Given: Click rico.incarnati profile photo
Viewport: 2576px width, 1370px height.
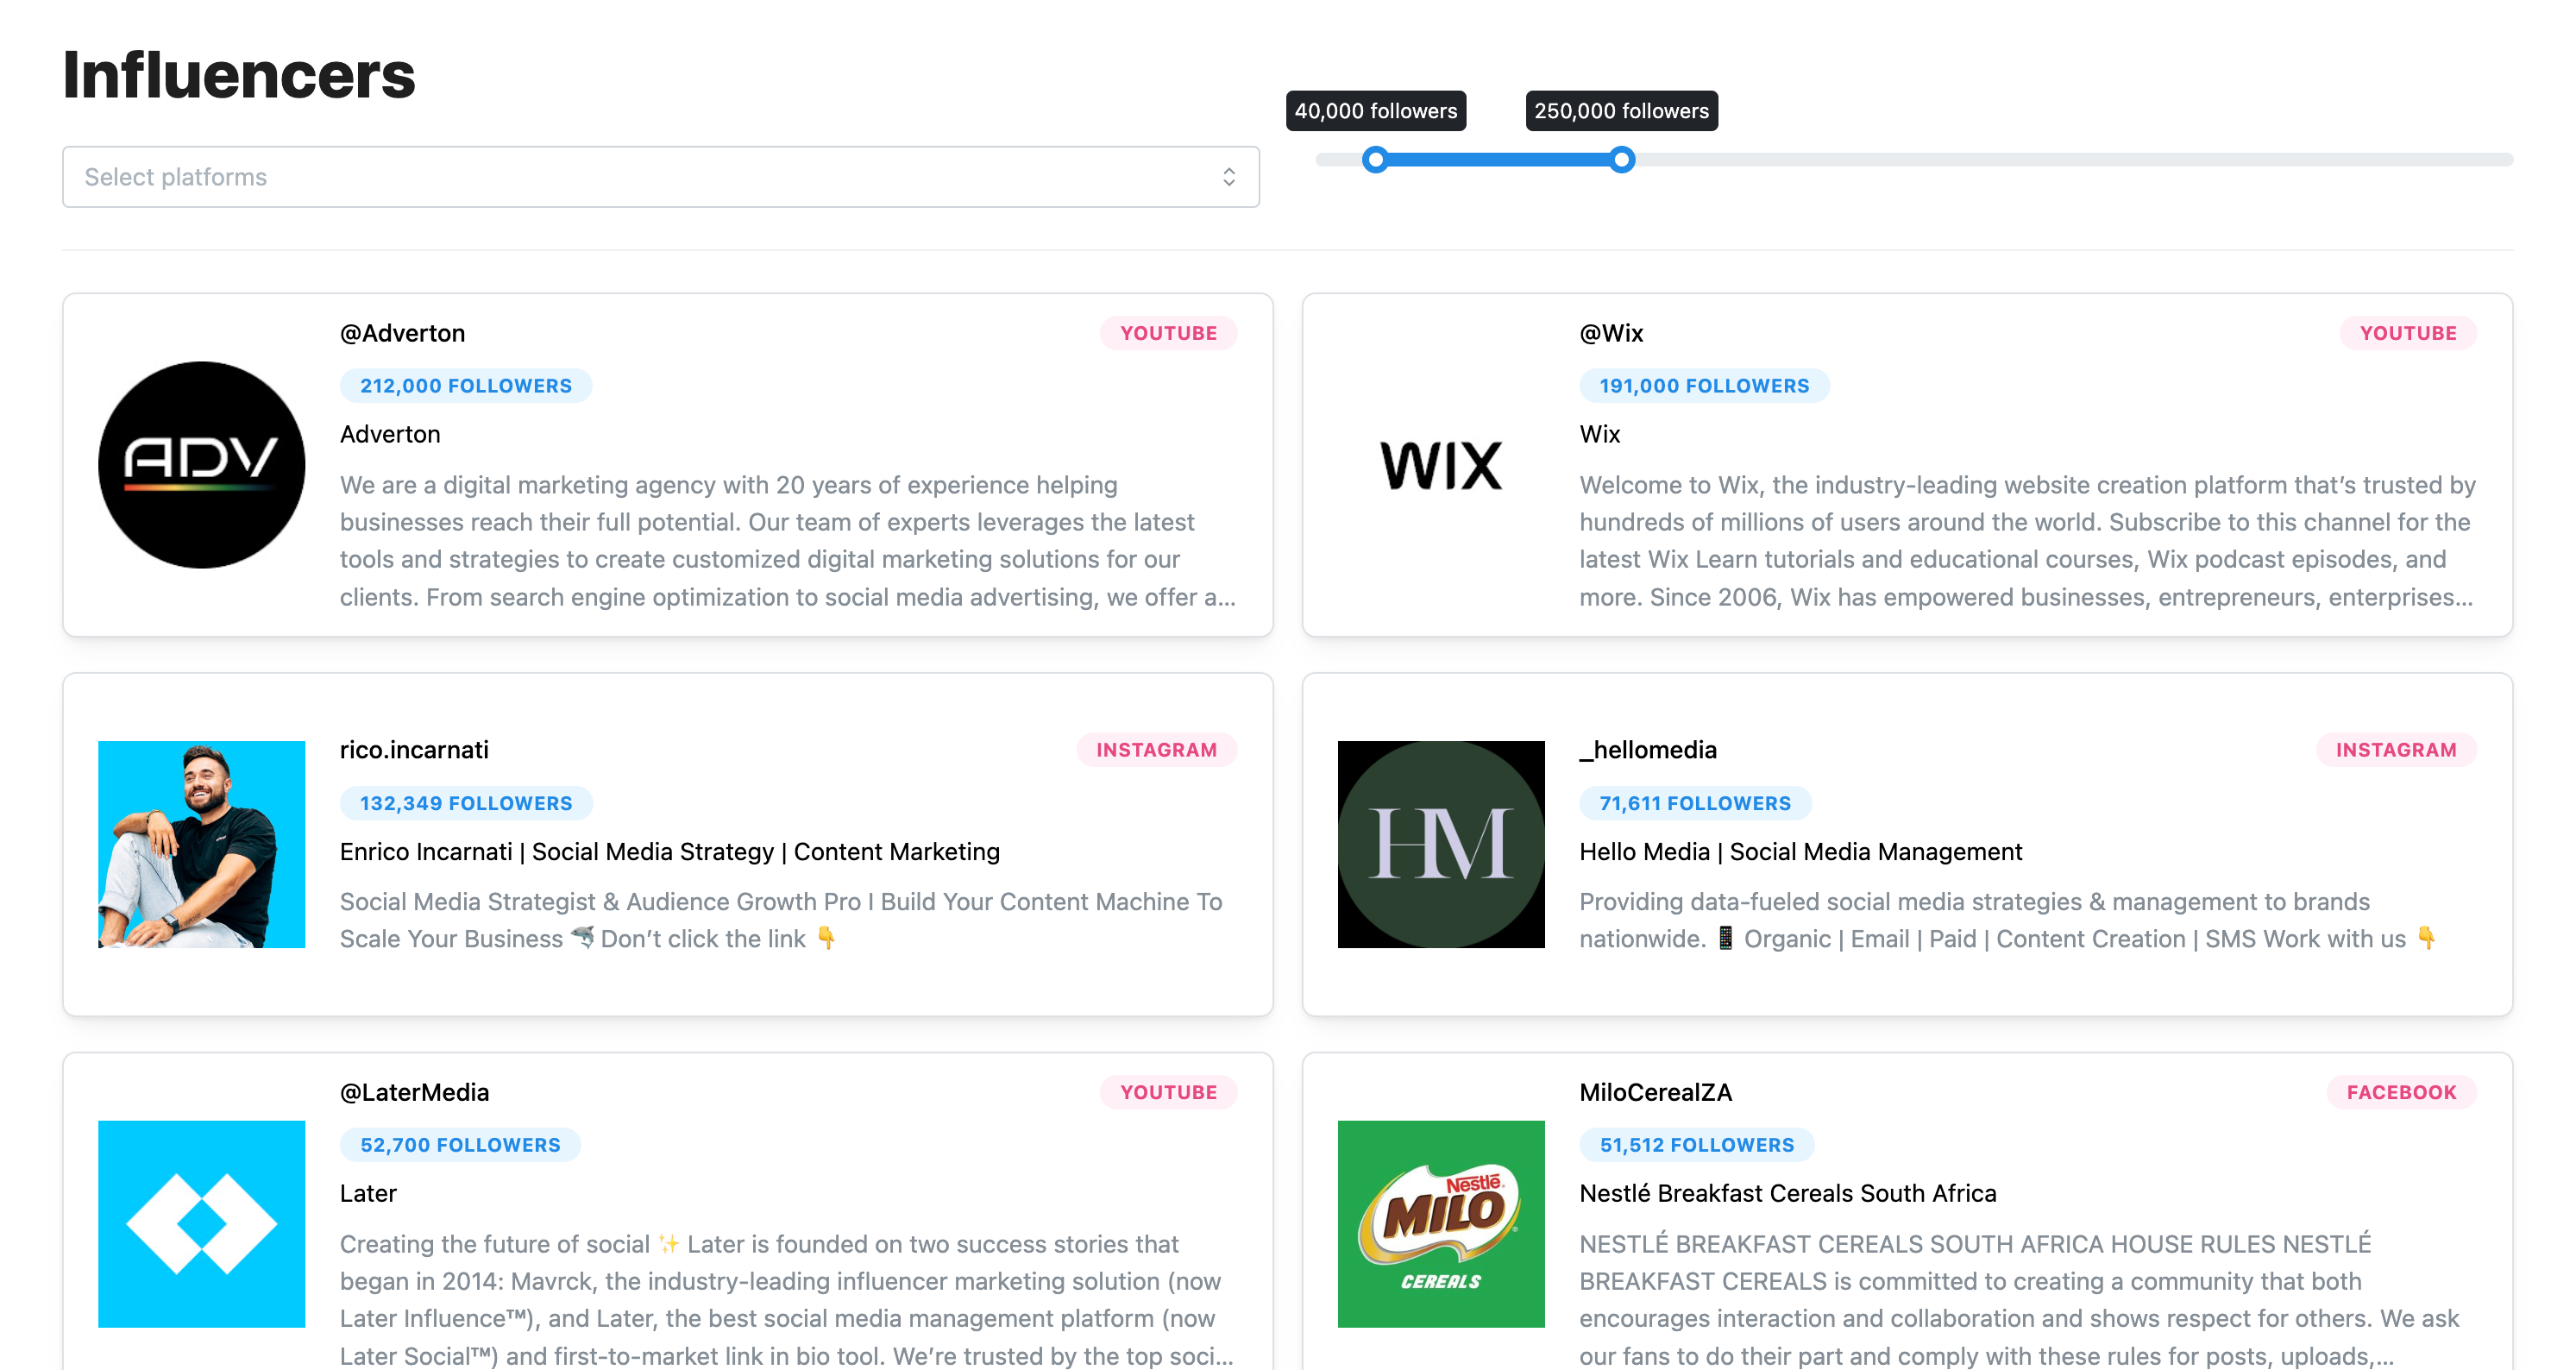Looking at the screenshot, I should [202, 844].
